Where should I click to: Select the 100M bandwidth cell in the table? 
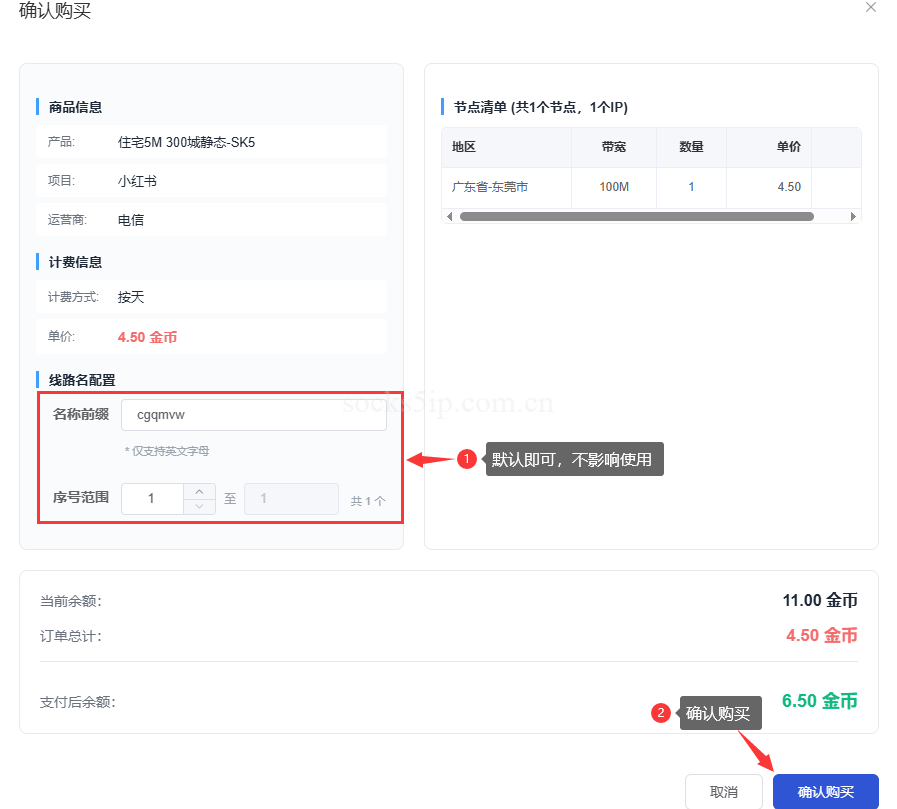pos(613,187)
